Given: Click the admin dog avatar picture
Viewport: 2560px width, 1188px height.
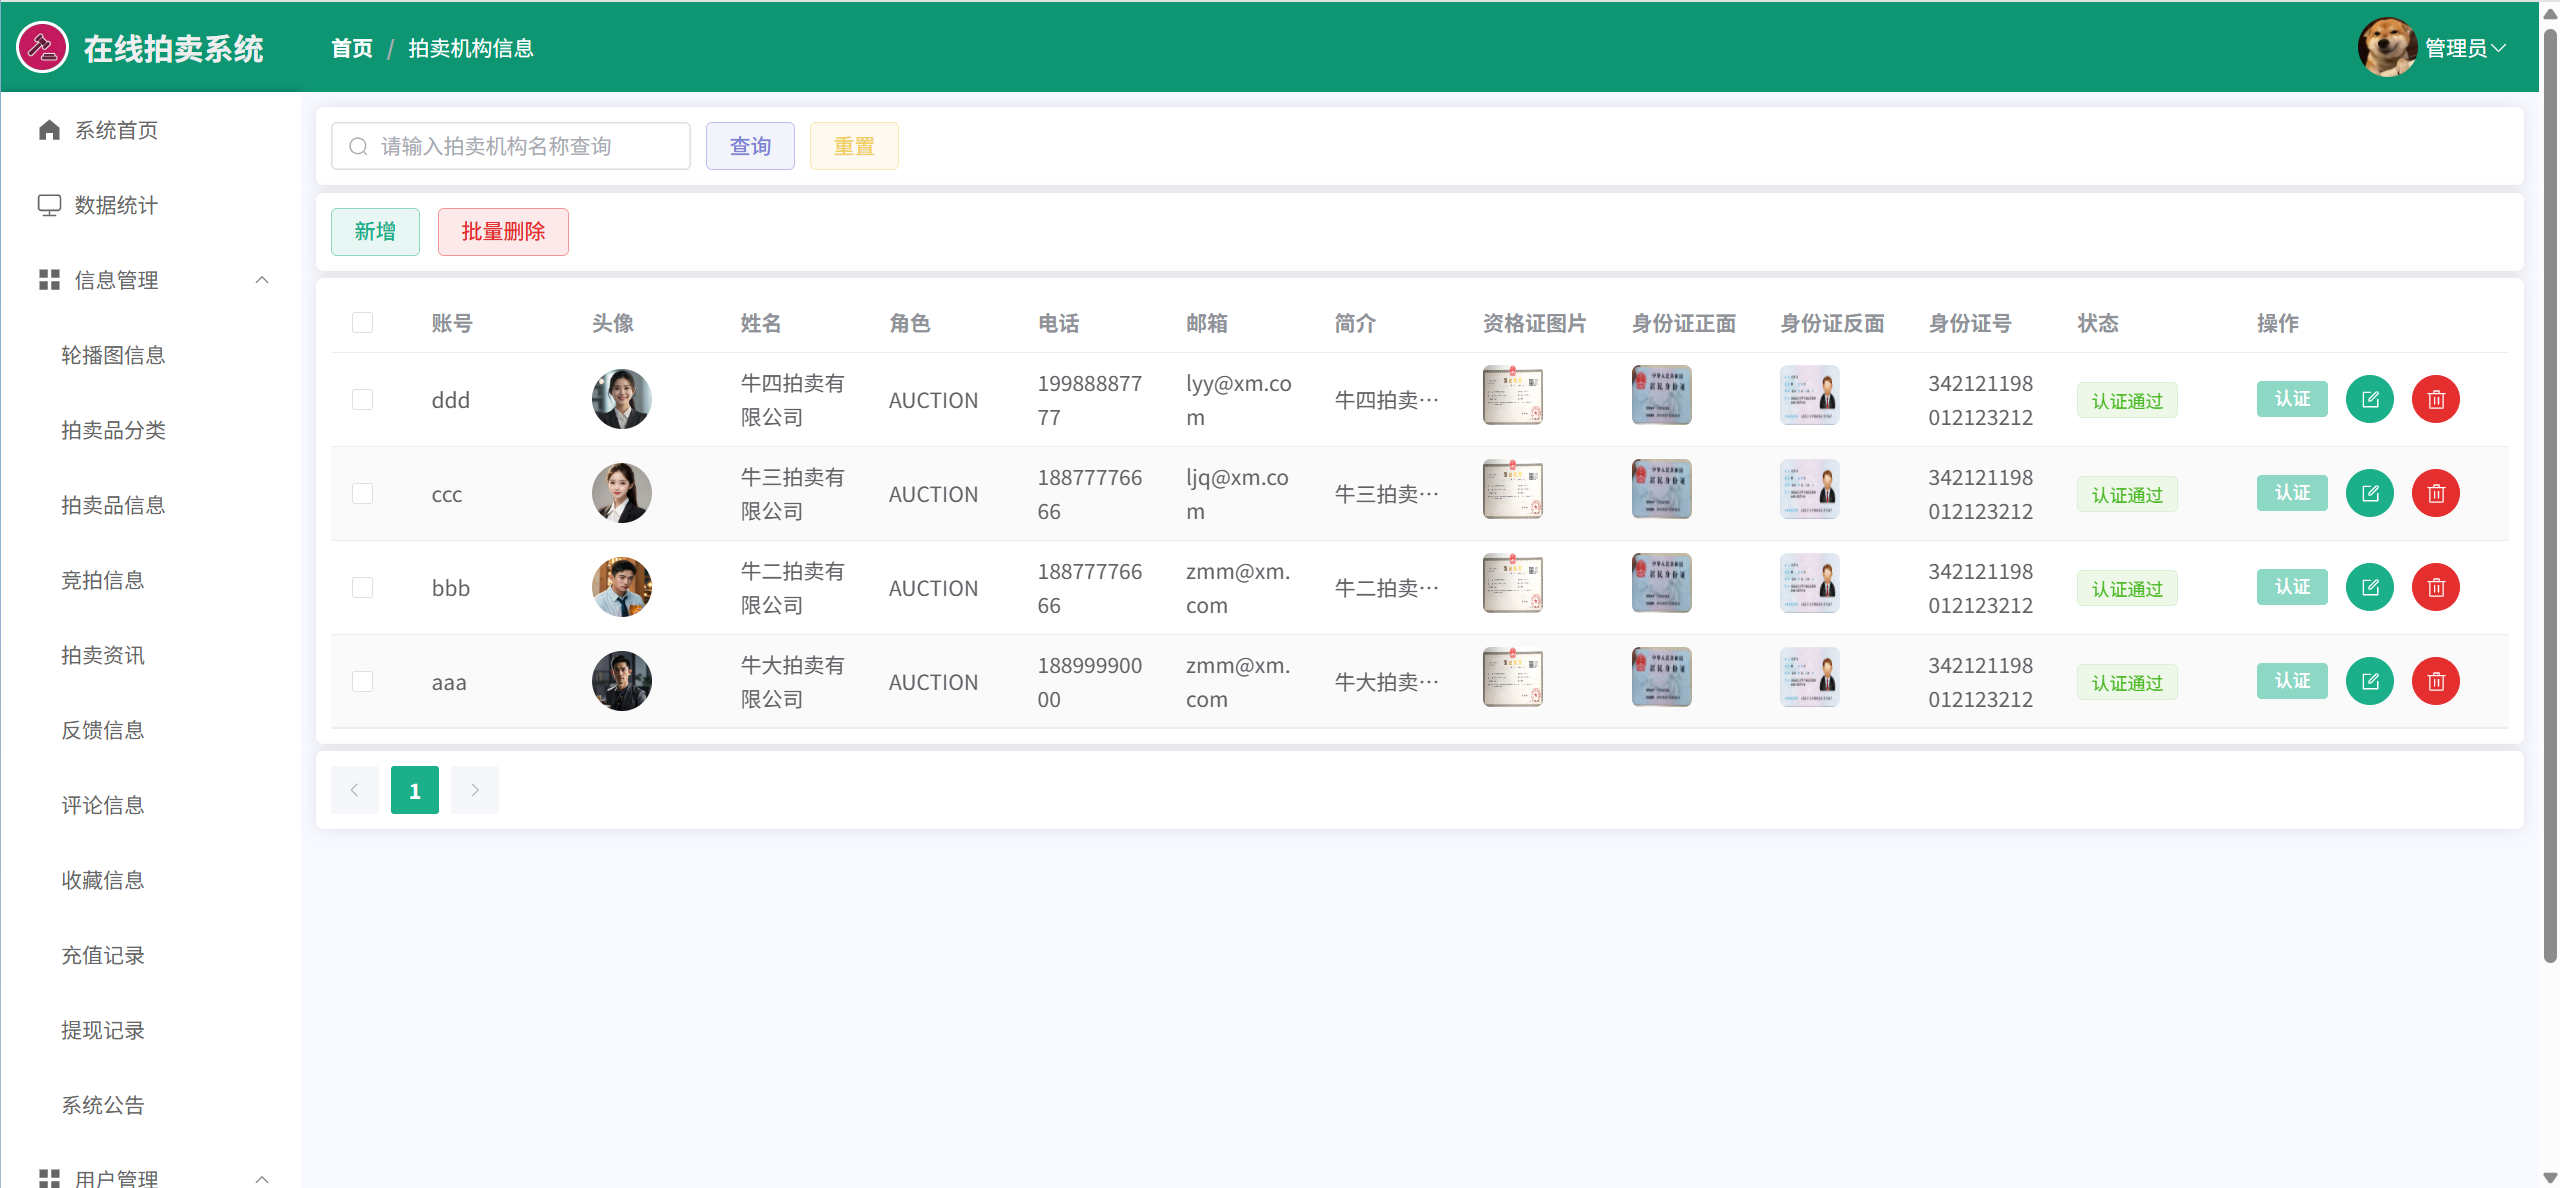Looking at the screenshot, I should [2386, 47].
